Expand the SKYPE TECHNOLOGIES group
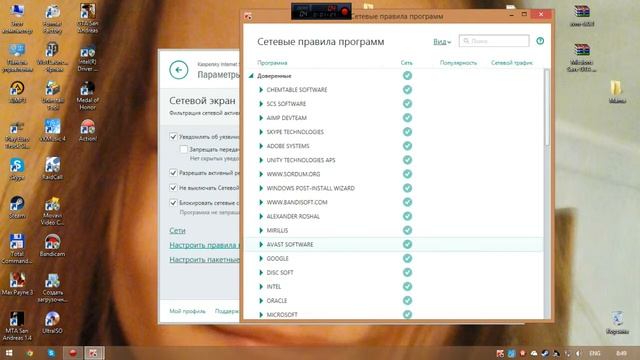The height and width of the screenshot is (360, 640). [261, 132]
